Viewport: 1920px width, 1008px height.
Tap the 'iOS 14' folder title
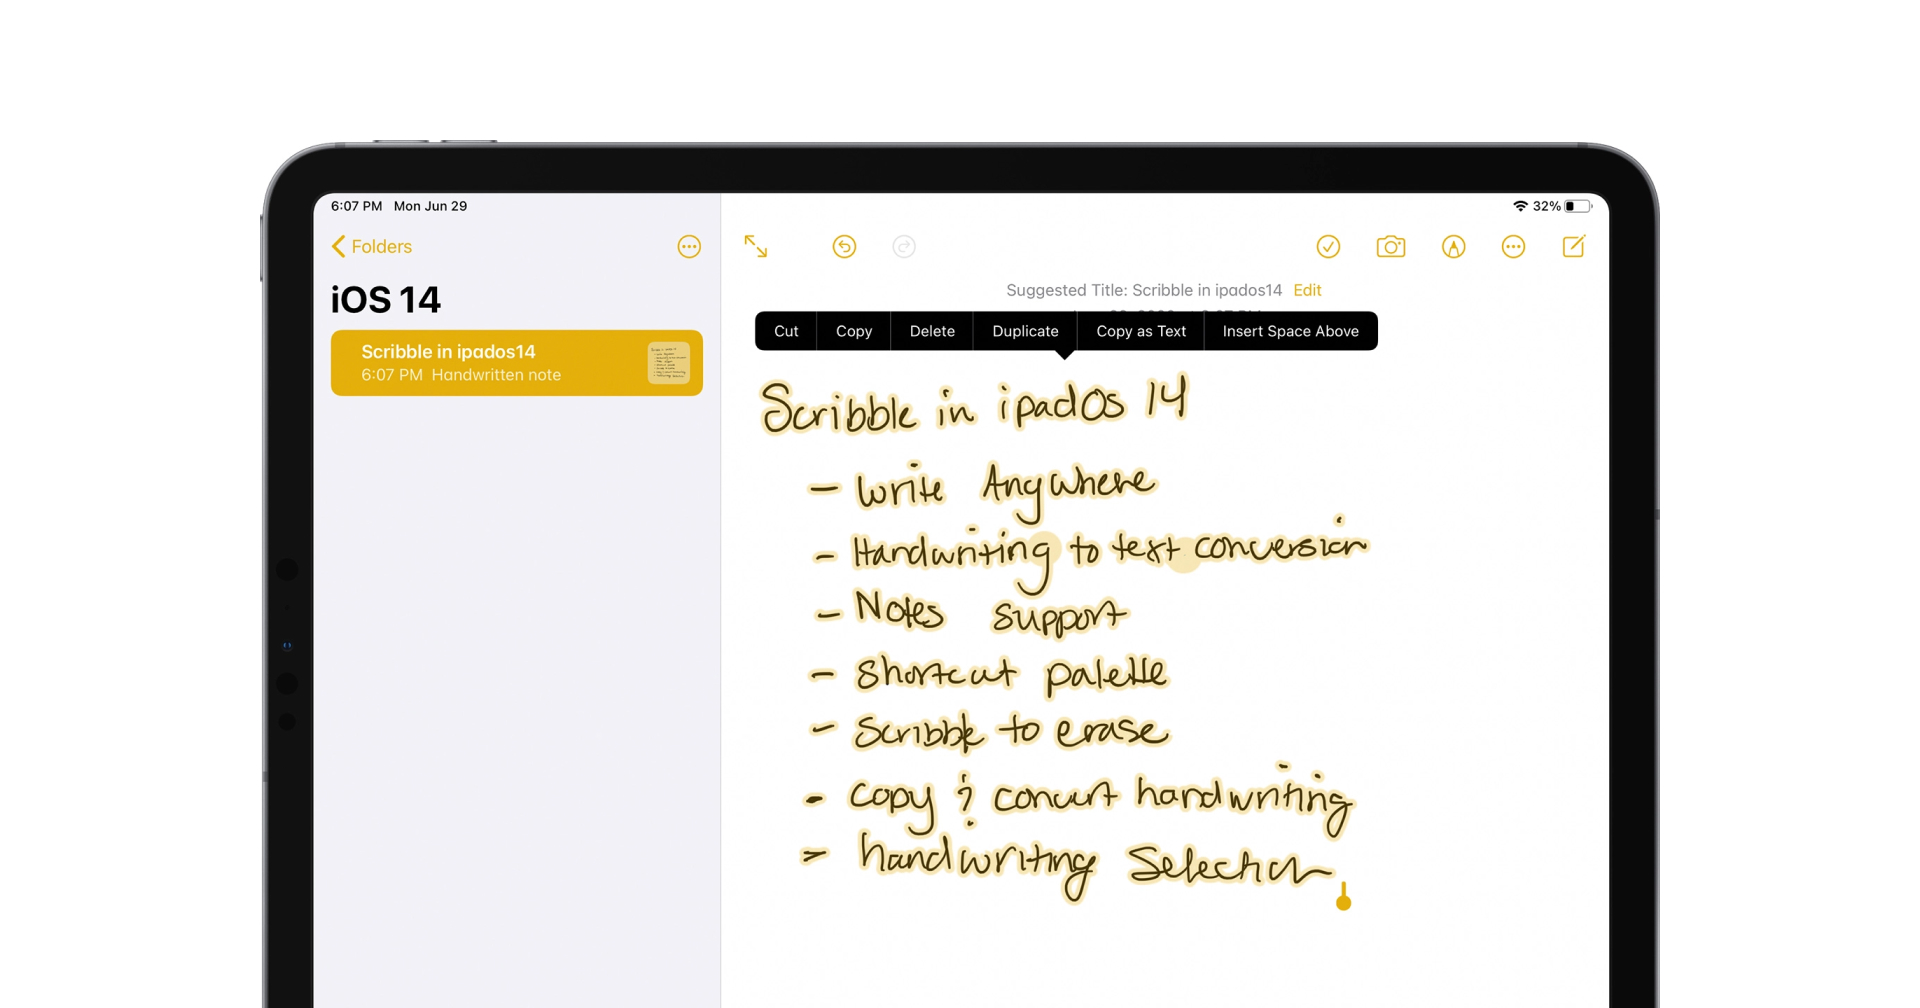tap(386, 300)
